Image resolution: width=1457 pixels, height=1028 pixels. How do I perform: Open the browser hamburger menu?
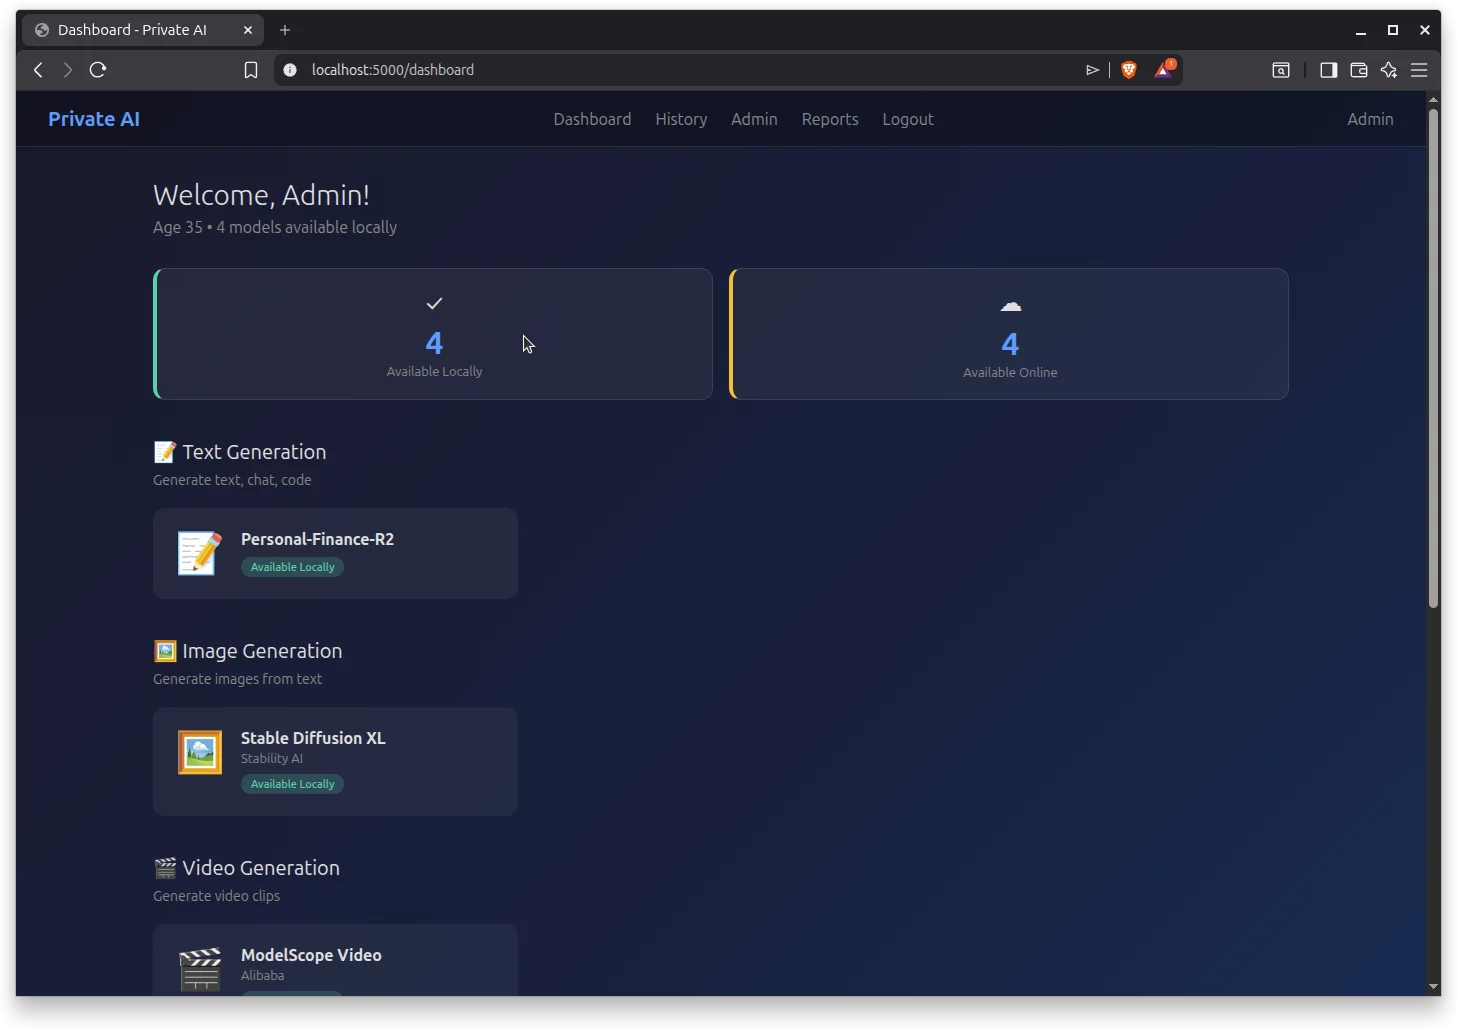1420,70
